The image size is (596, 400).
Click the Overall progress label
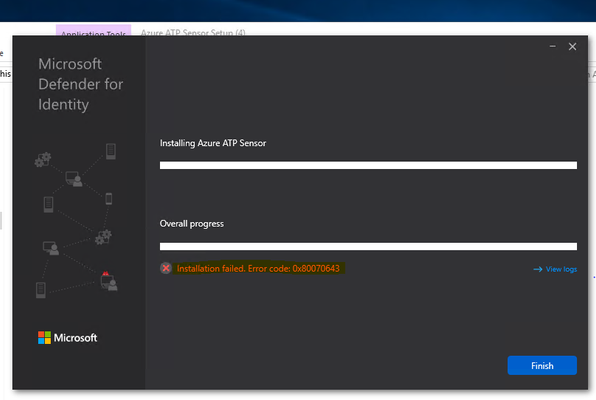pos(192,224)
